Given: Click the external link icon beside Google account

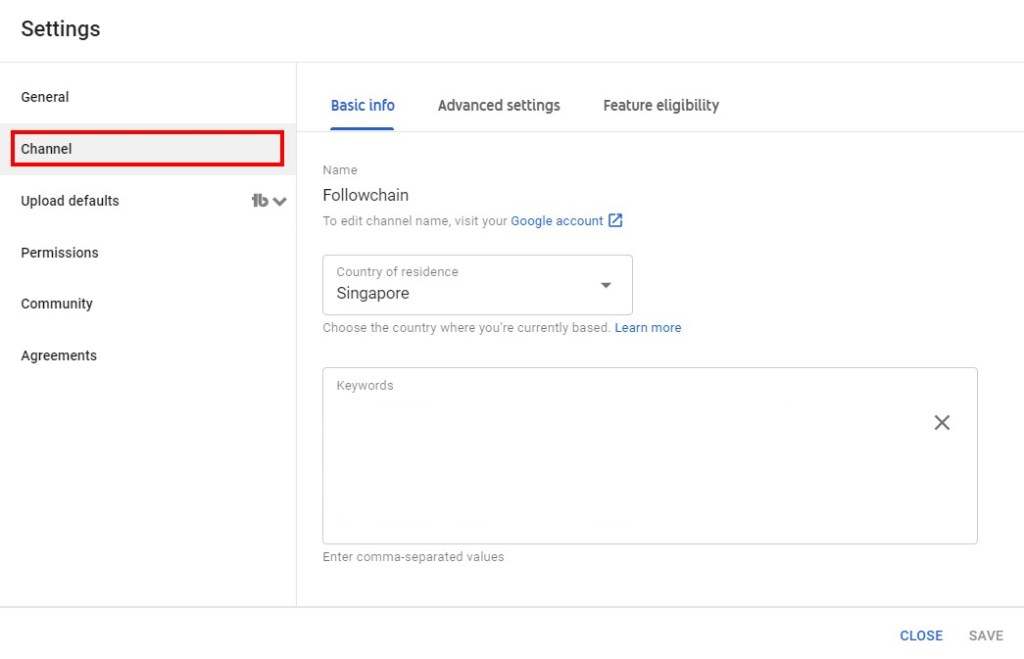Looking at the screenshot, I should point(615,220).
